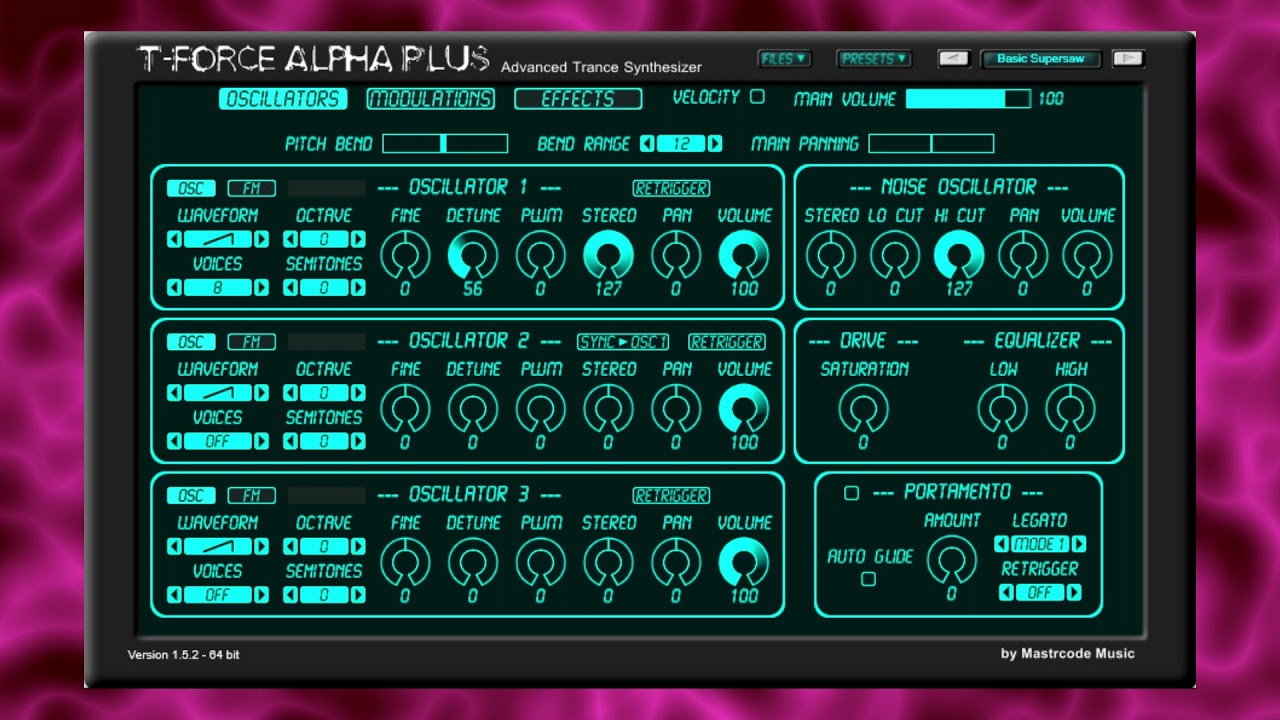This screenshot has height=720, width=1280.
Task: Tick the Auto Glide checkbox
Action: tap(868, 579)
